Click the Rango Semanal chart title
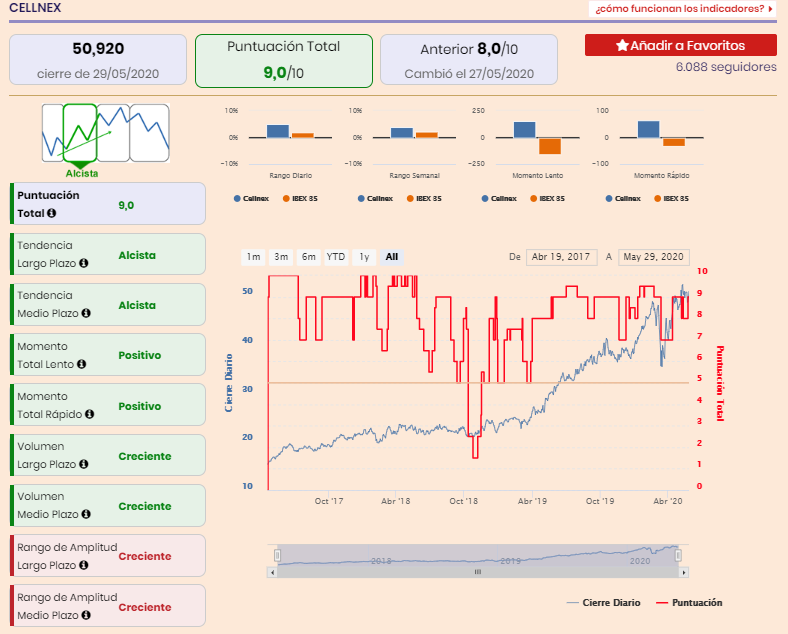 pos(415,175)
